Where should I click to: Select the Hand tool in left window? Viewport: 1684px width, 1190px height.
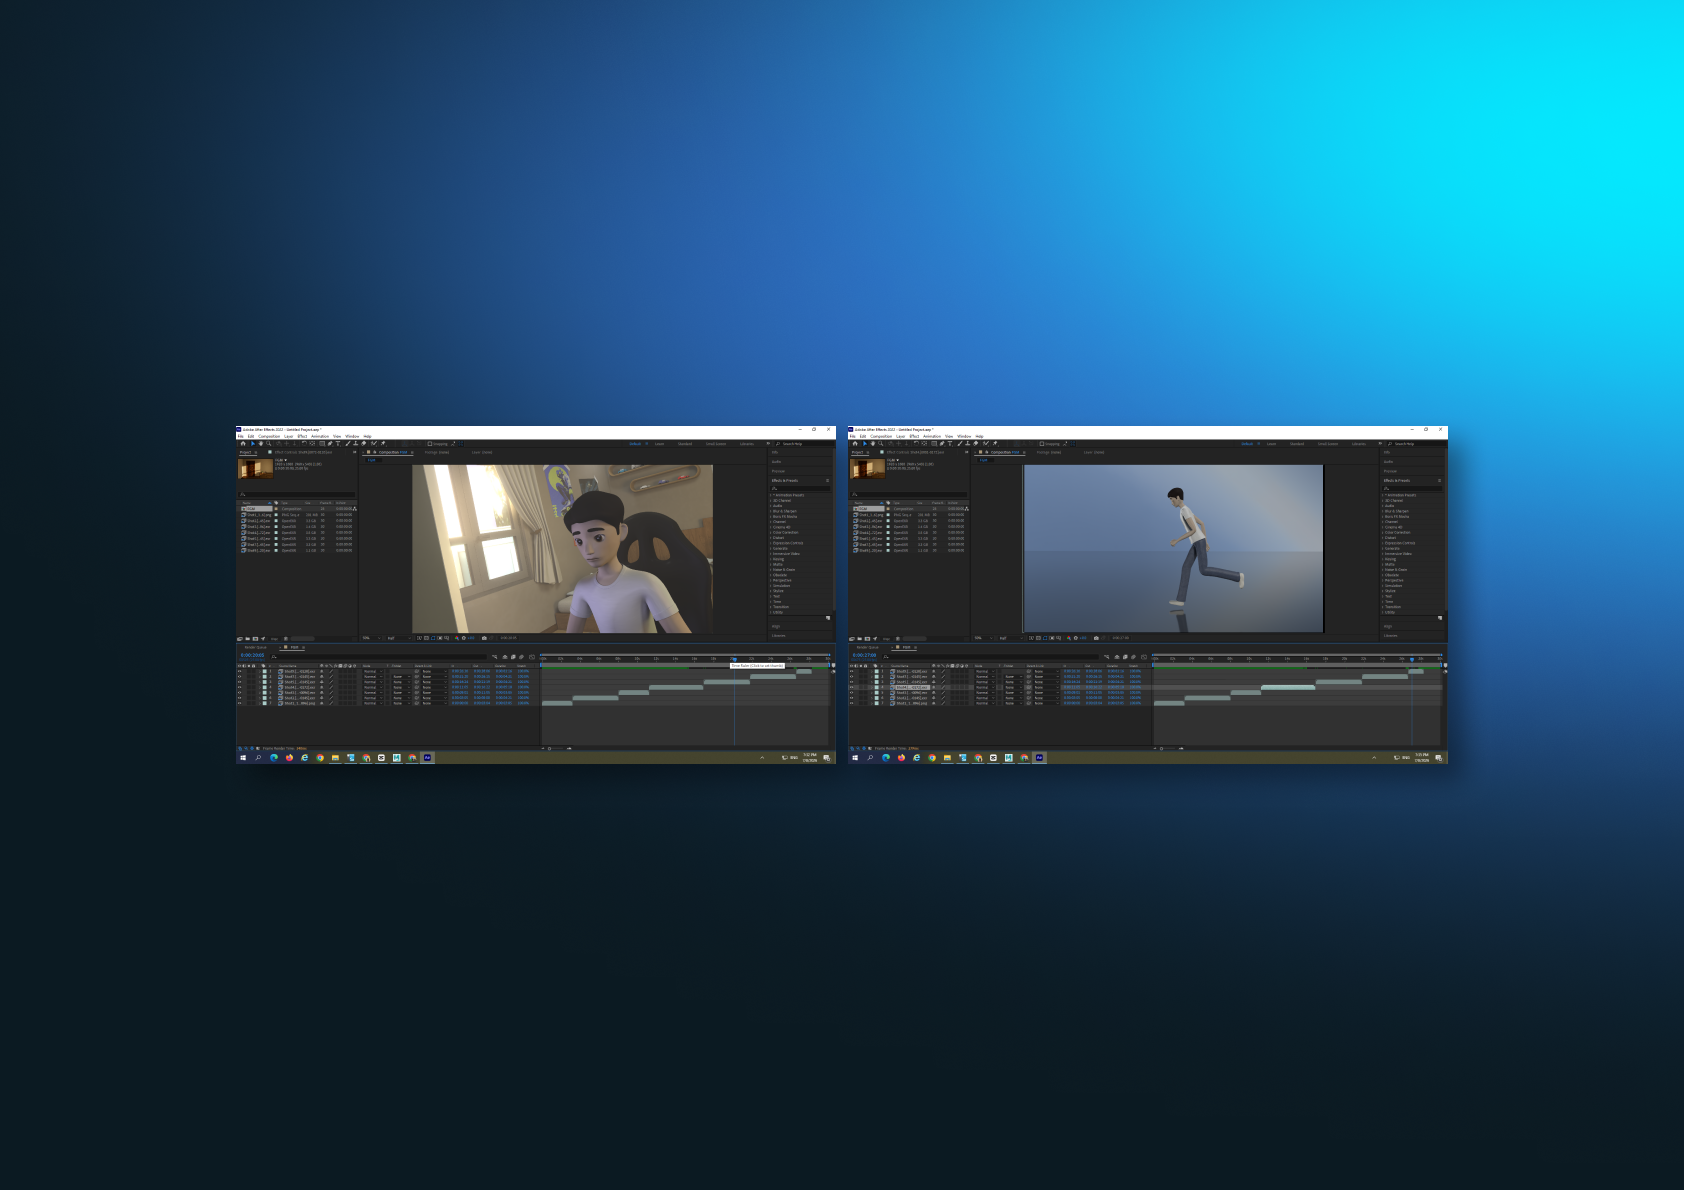[x=261, y=443]
